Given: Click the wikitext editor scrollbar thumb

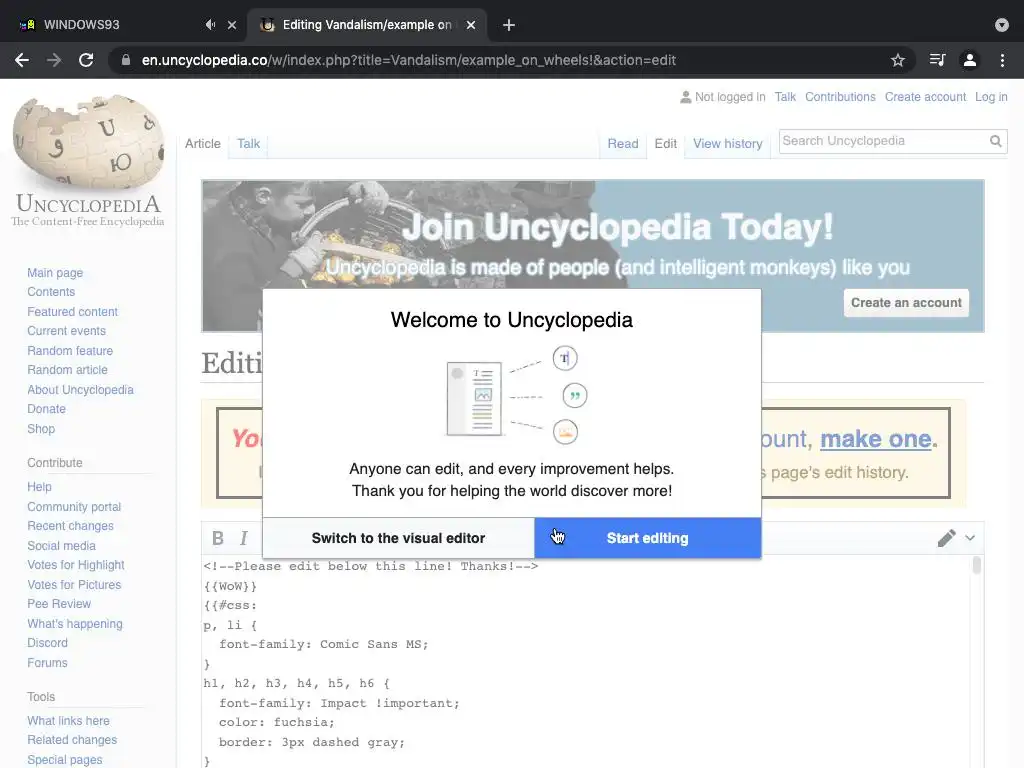Looking at the screenshot, I should 977,565.
